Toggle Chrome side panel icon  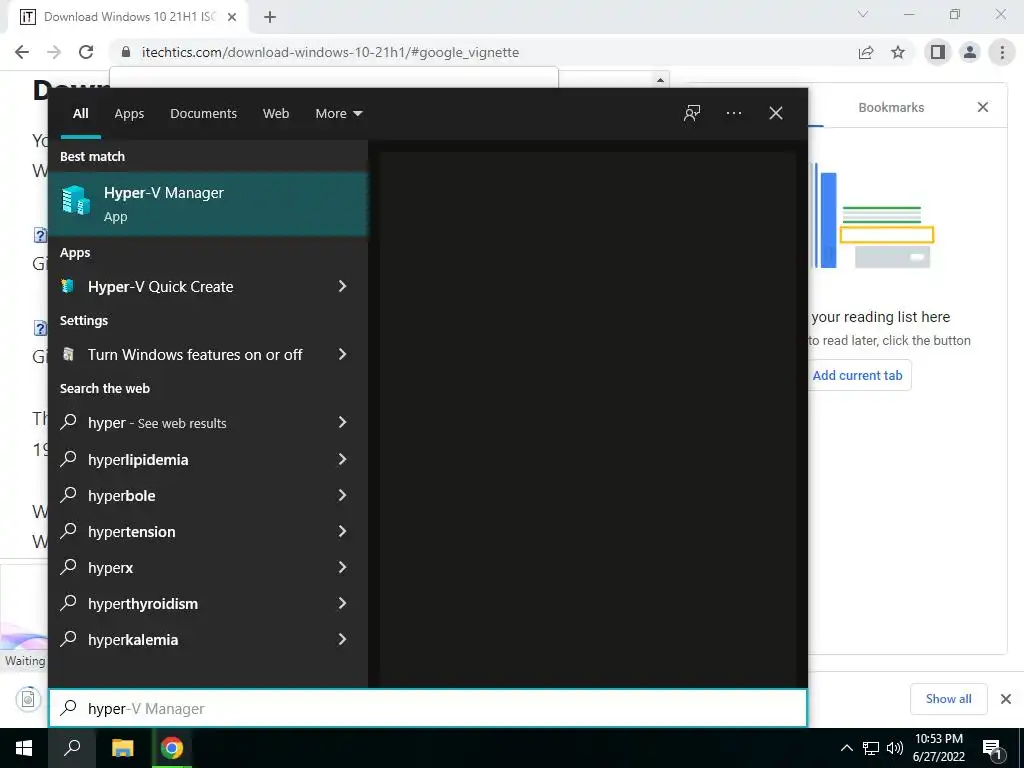point(938,52)
